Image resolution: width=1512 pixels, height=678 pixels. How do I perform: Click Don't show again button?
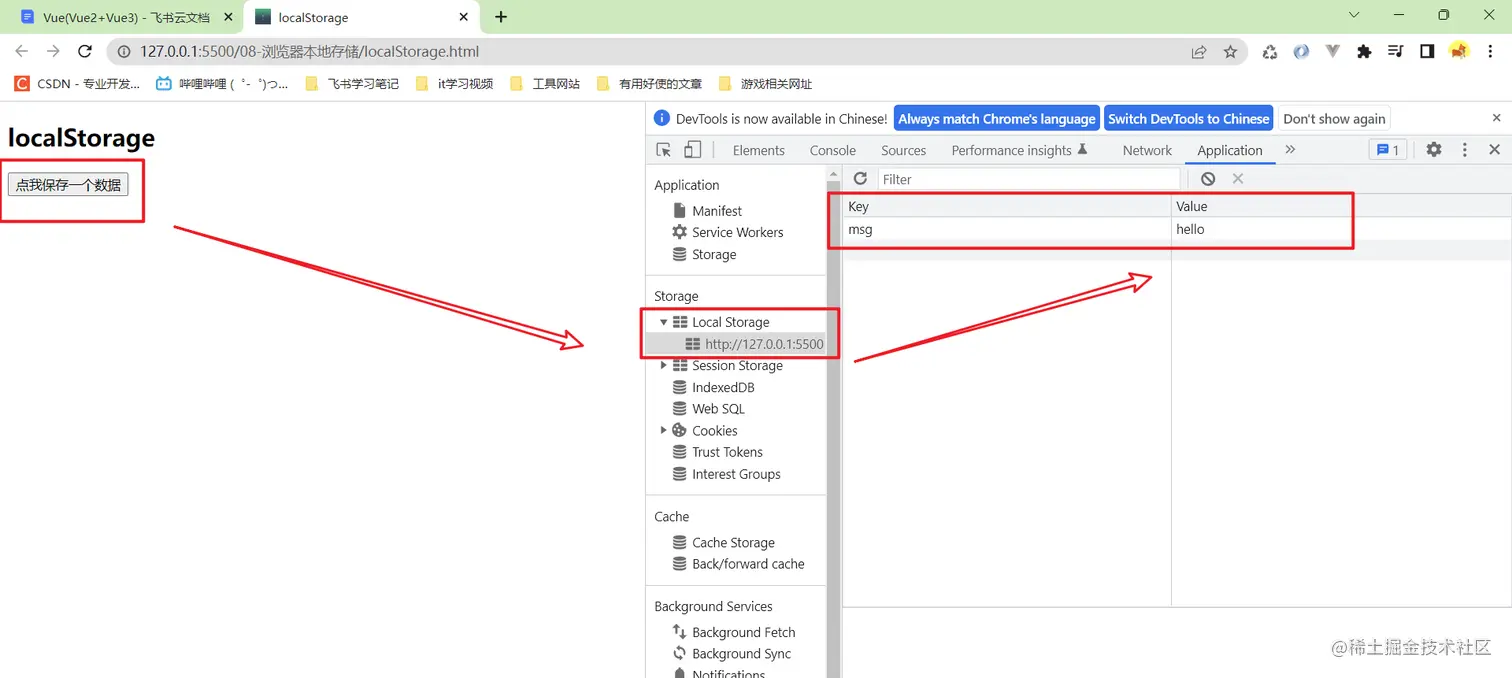point(1334,118)
